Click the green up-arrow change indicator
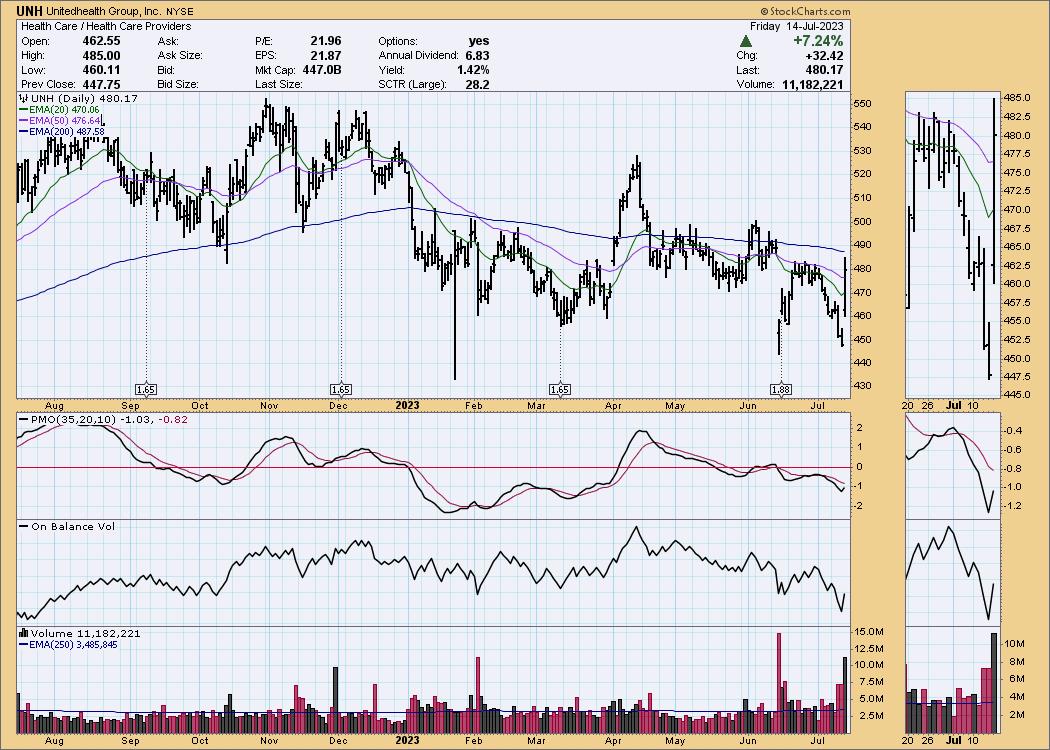Screen dimensions: 1050x750 [745, 42]
